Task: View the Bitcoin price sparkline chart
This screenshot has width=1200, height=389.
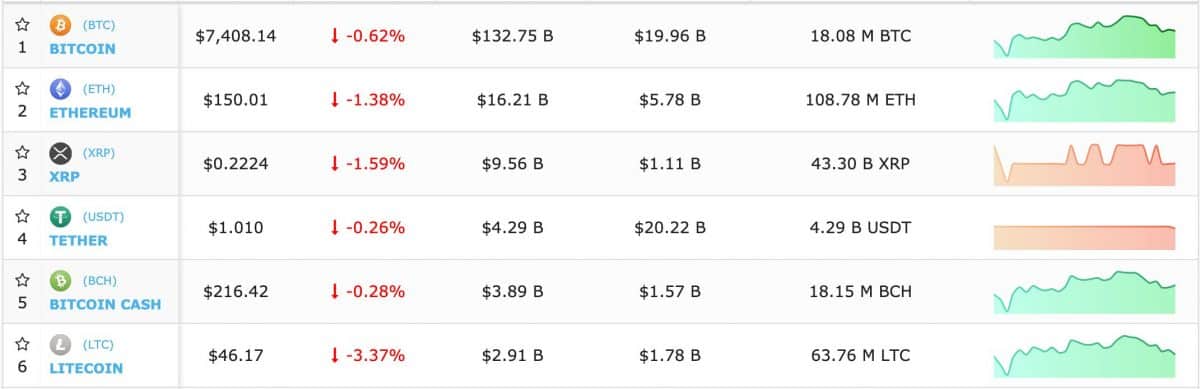Action: coord(1084,36)
